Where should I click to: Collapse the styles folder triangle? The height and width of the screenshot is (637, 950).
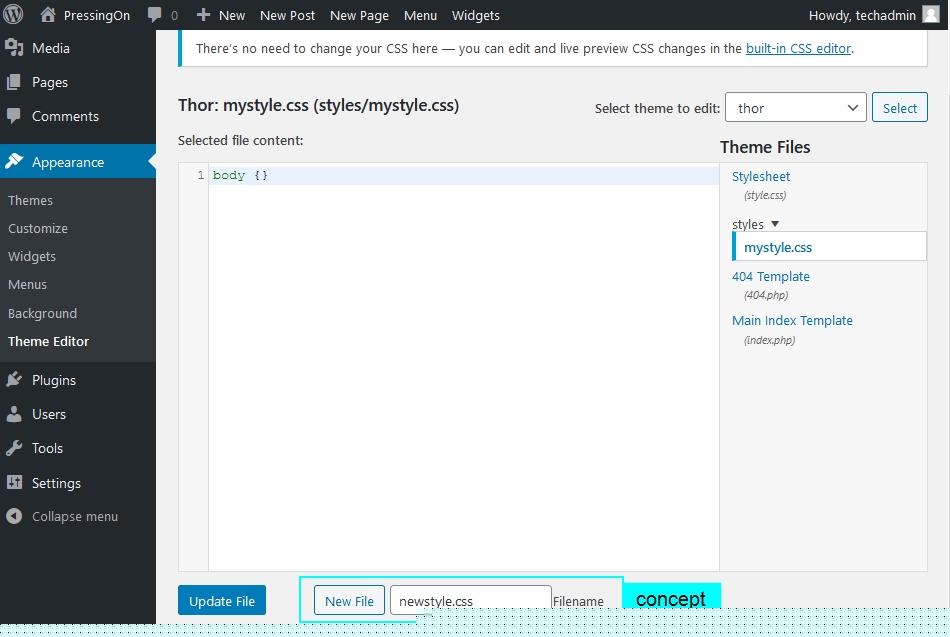774,224
